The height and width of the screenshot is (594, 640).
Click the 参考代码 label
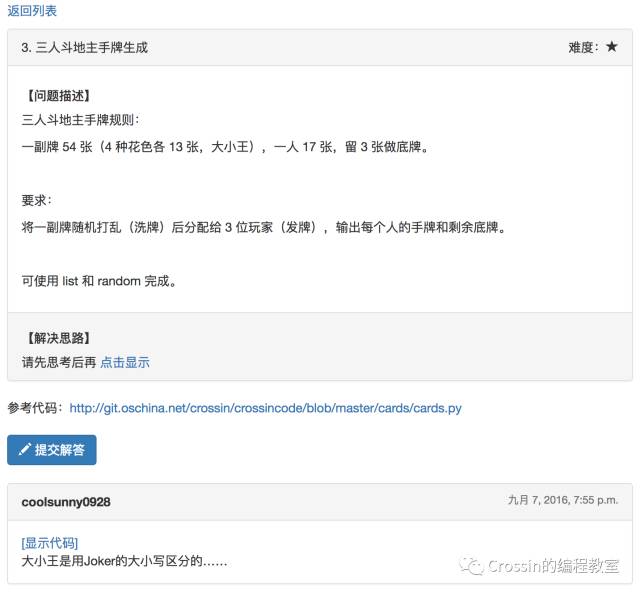coord(36,408)
